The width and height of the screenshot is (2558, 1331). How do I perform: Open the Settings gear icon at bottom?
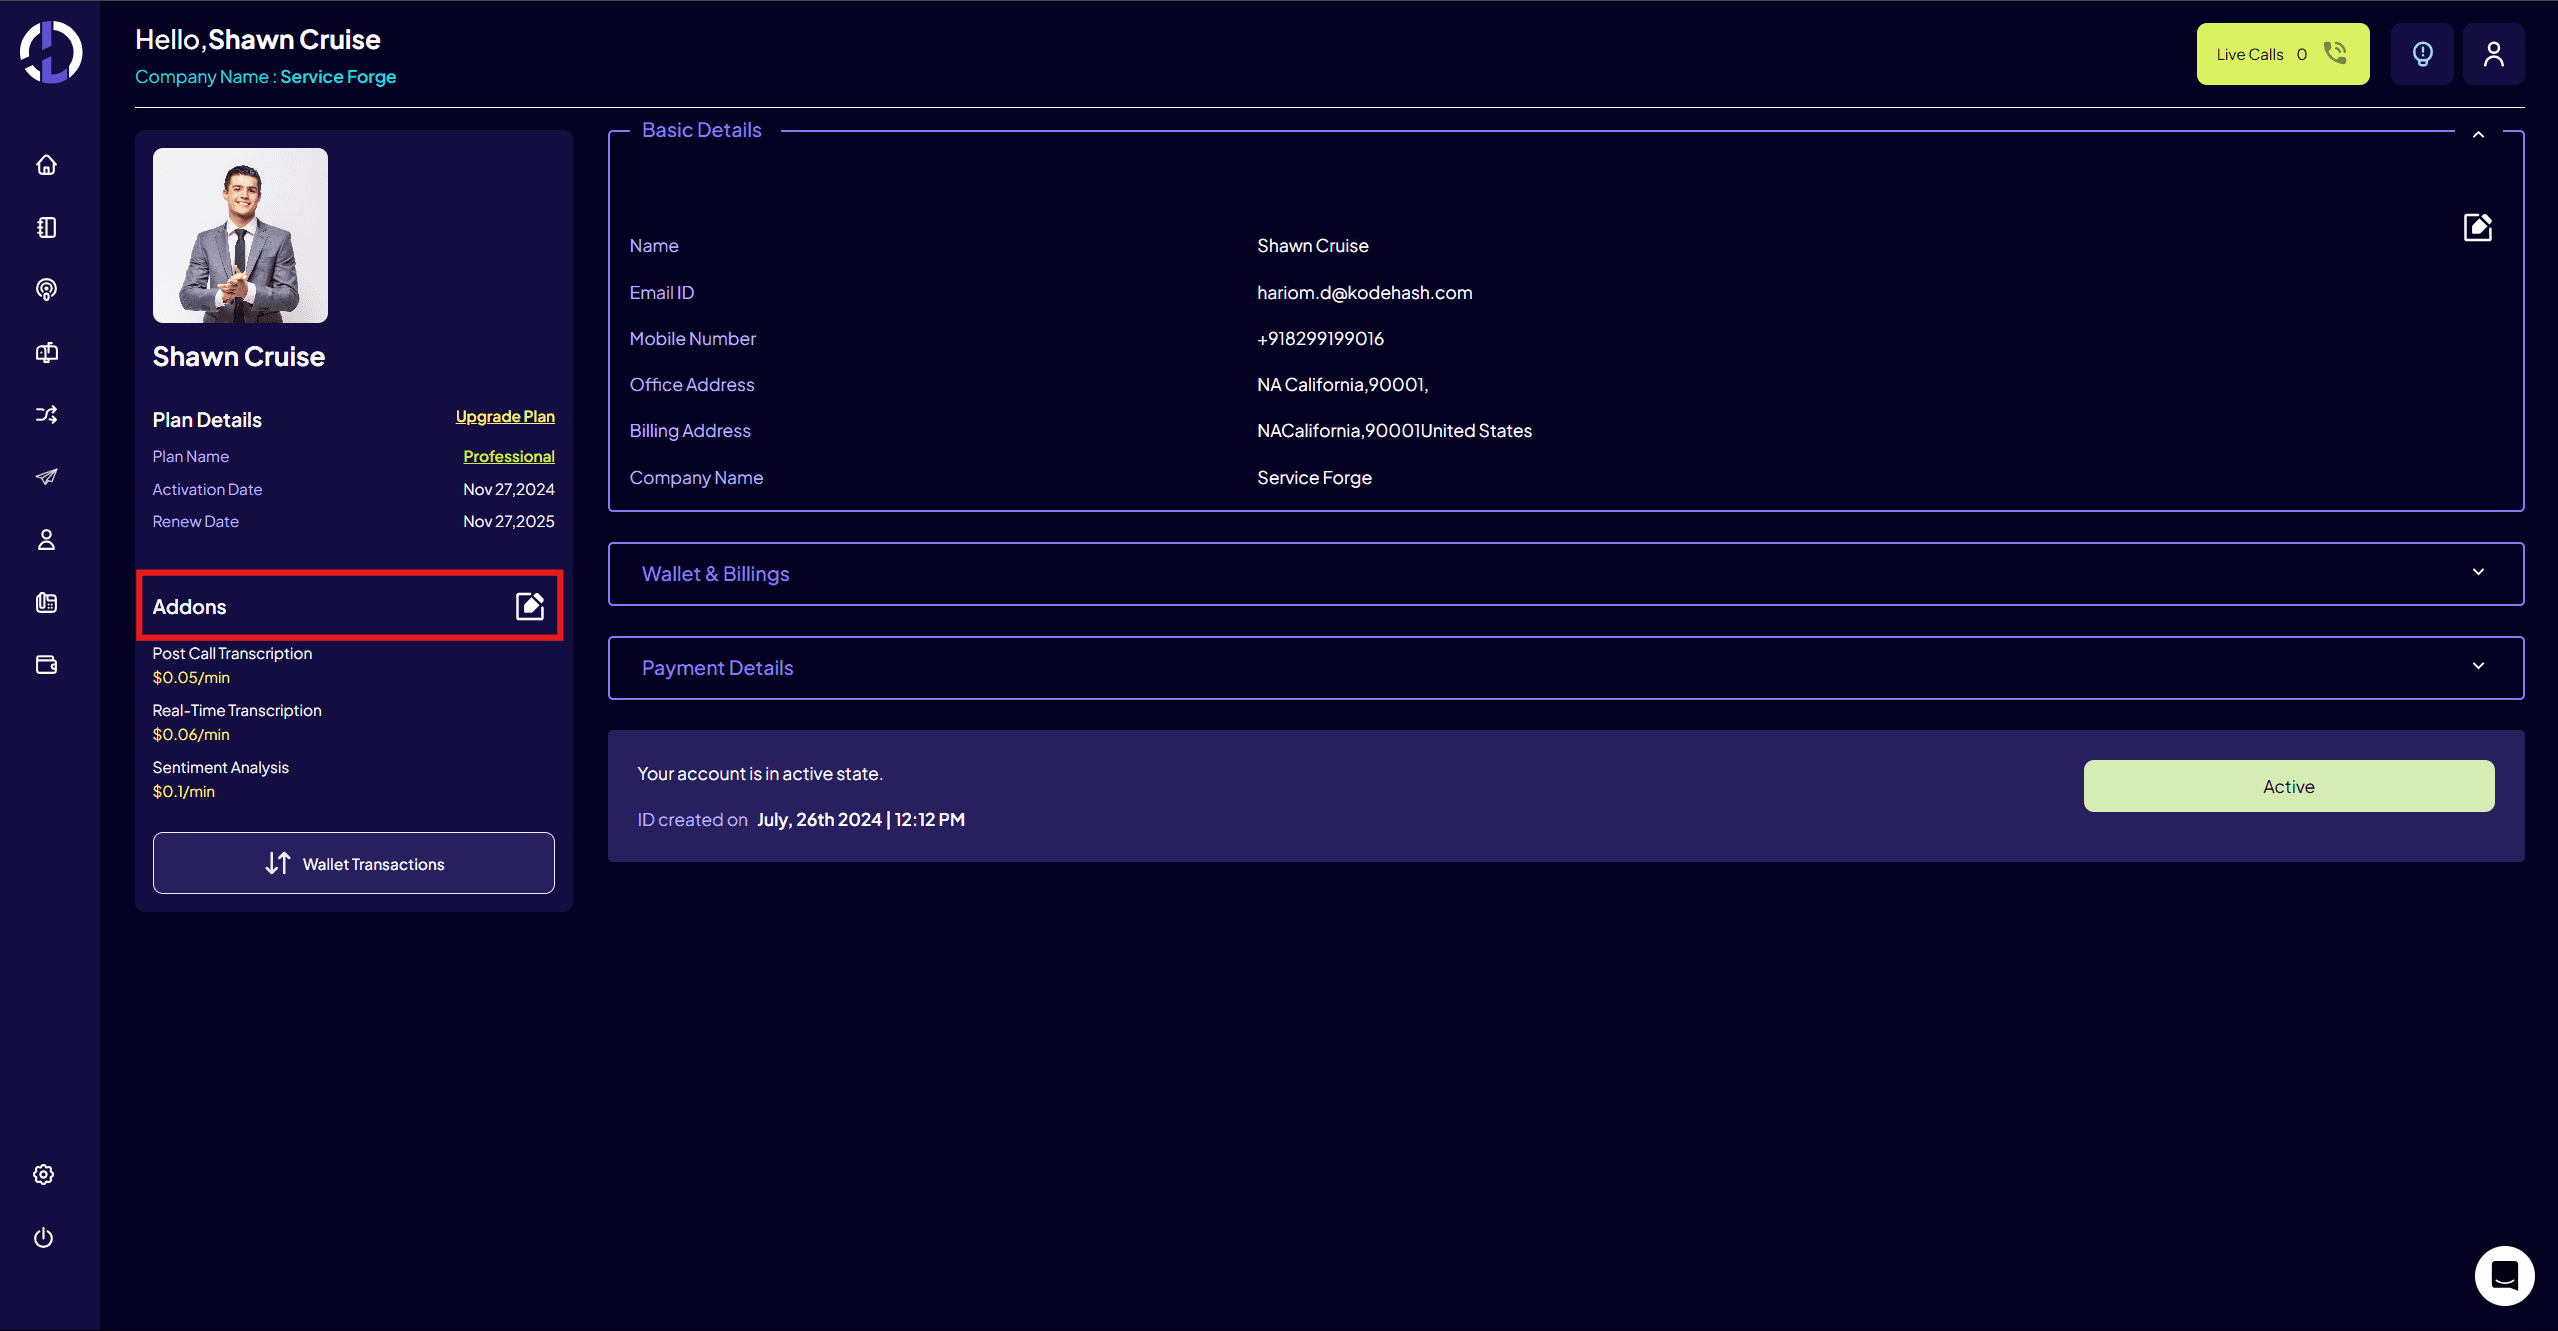pyautogui.click(x=46, y=1174)
